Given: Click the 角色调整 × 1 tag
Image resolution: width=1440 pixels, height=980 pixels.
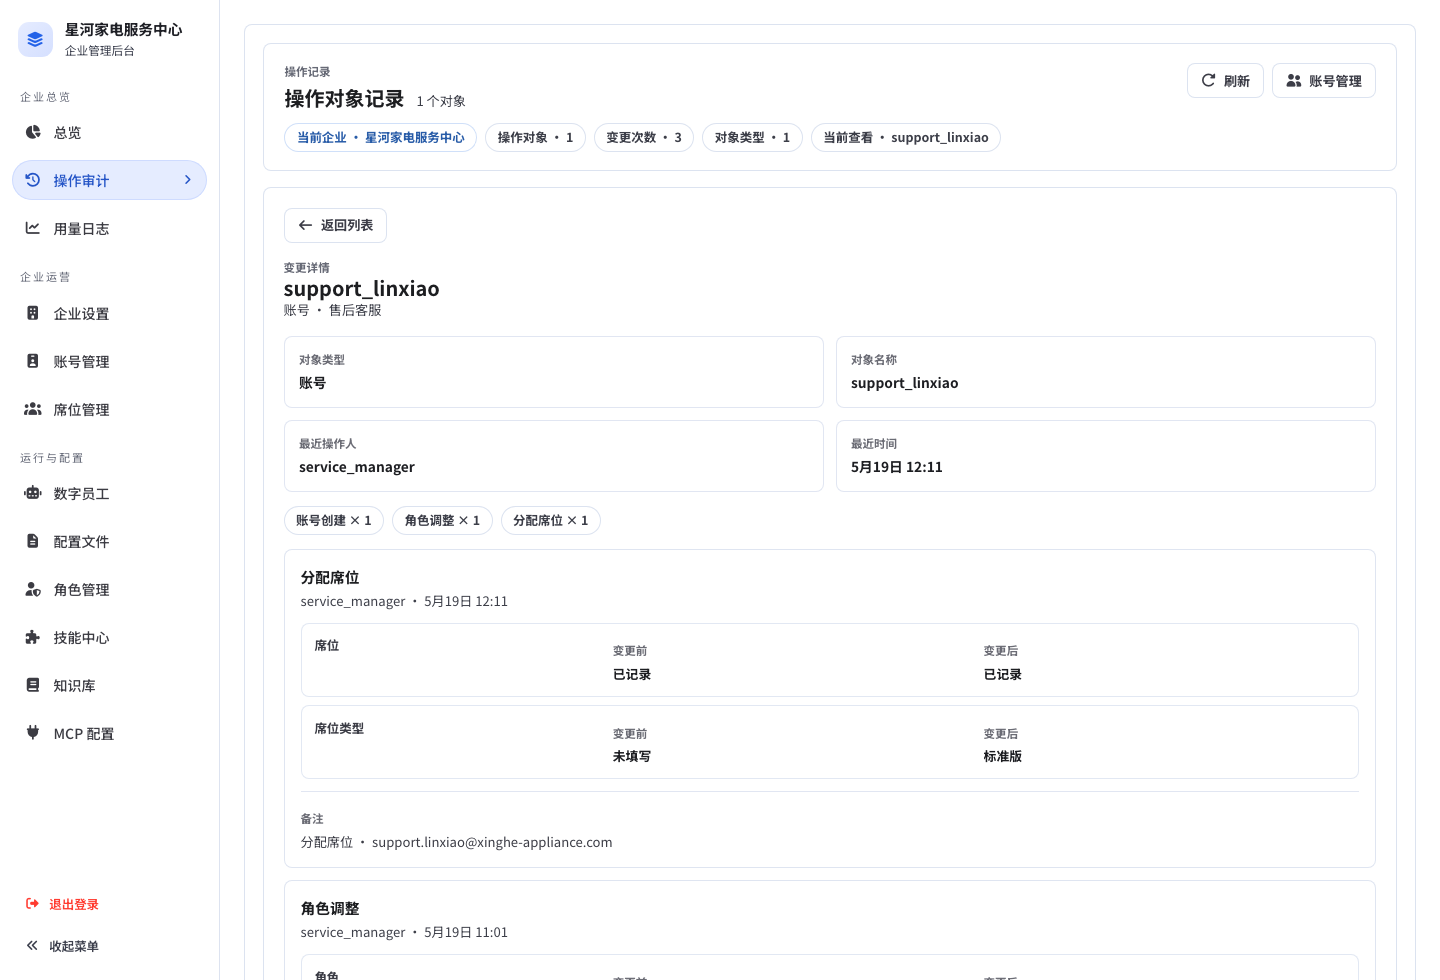Looking at the screenshot, I should 442,521.
